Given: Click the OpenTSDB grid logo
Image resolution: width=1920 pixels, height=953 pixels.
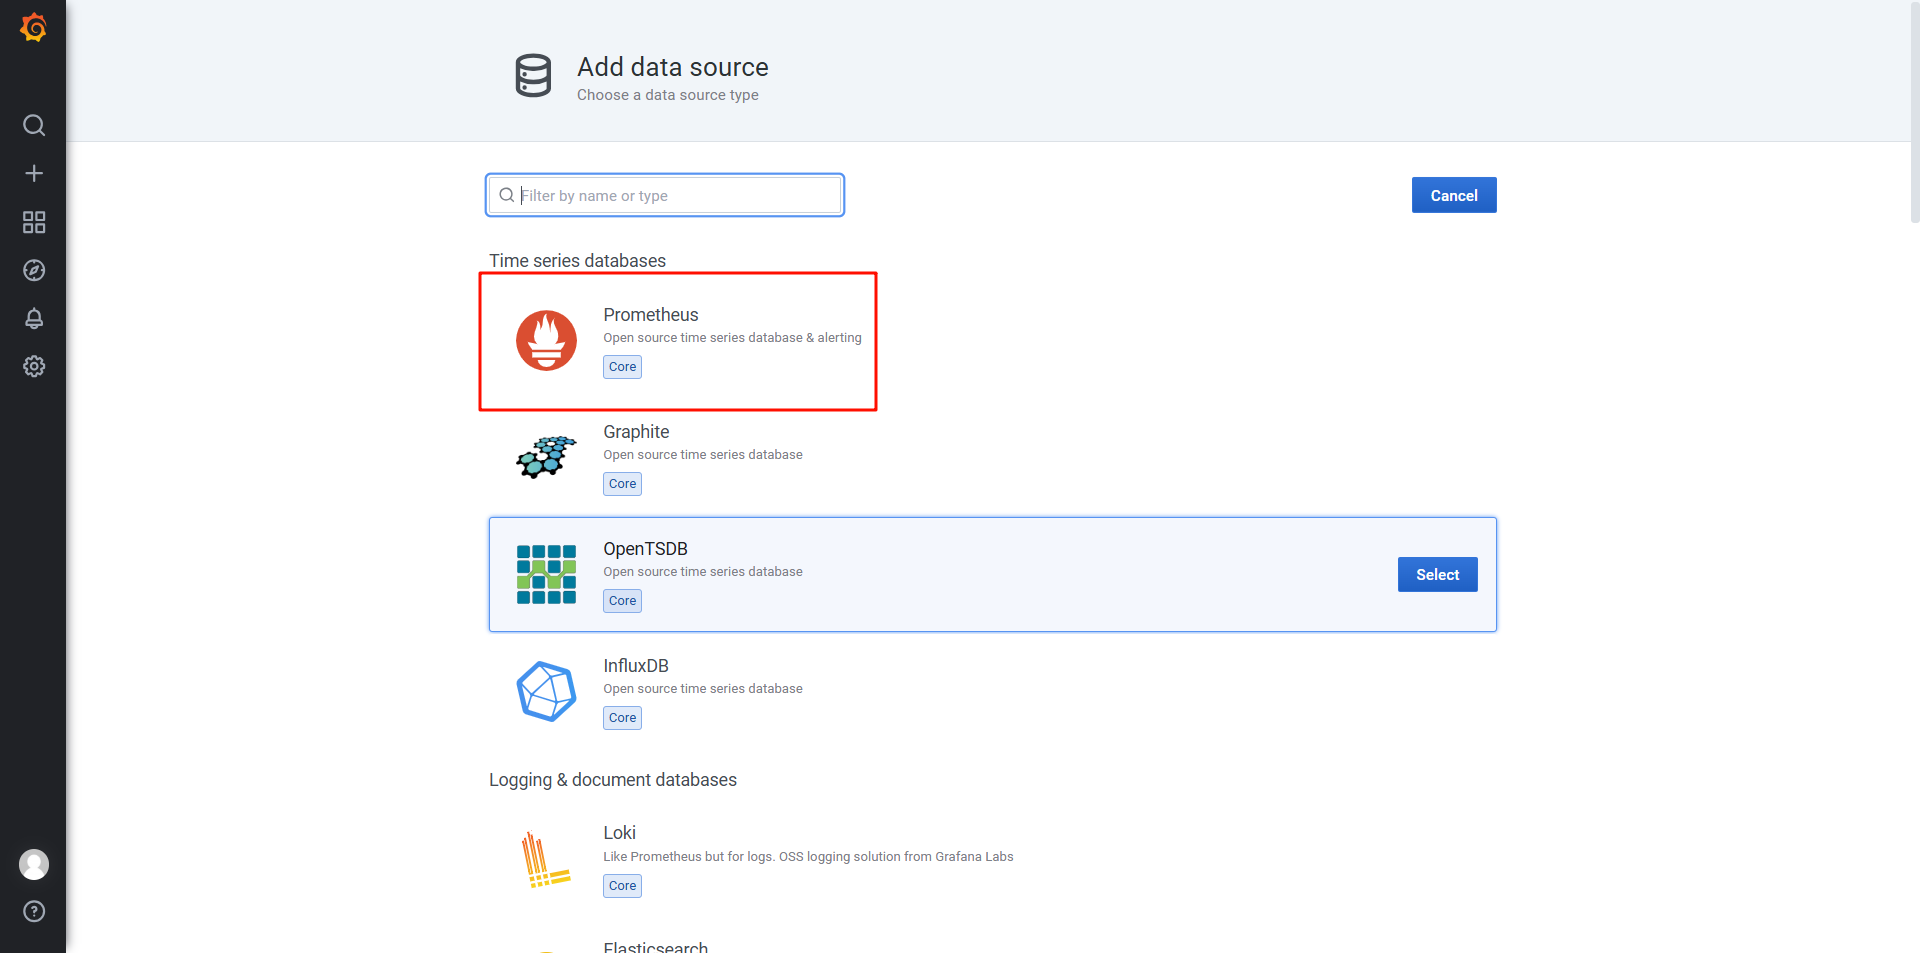Looking at the screenshot, I should [546, 574].
